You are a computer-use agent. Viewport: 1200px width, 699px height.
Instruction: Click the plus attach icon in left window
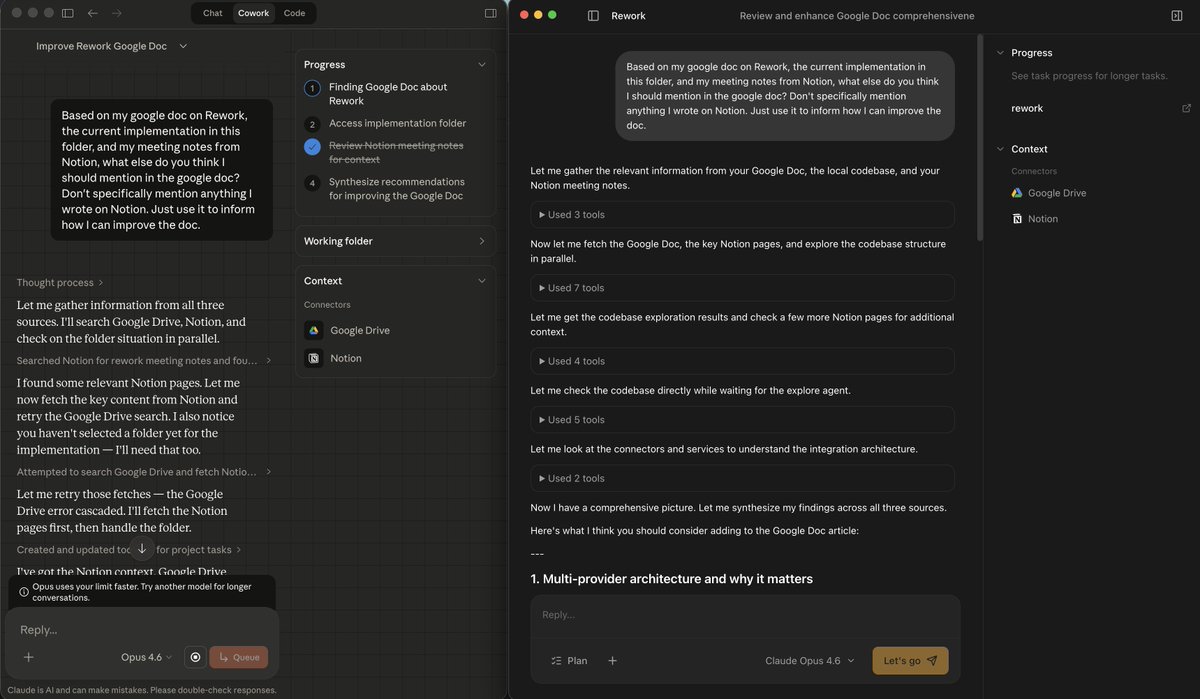(x=29, y=657)
